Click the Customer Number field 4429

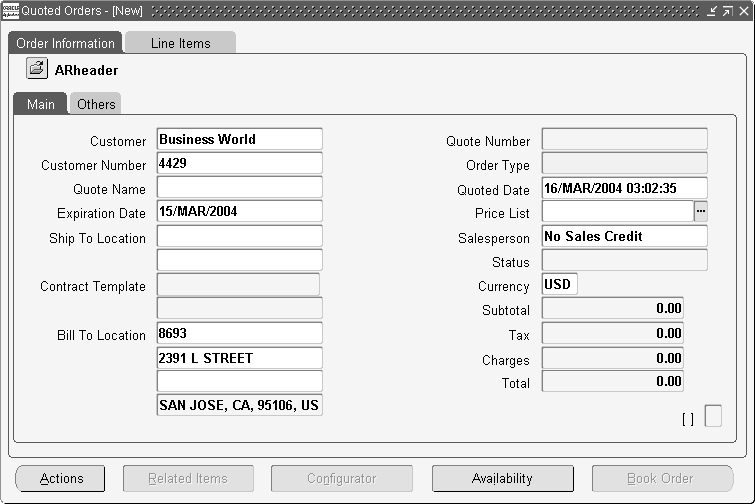click(240, 163)
